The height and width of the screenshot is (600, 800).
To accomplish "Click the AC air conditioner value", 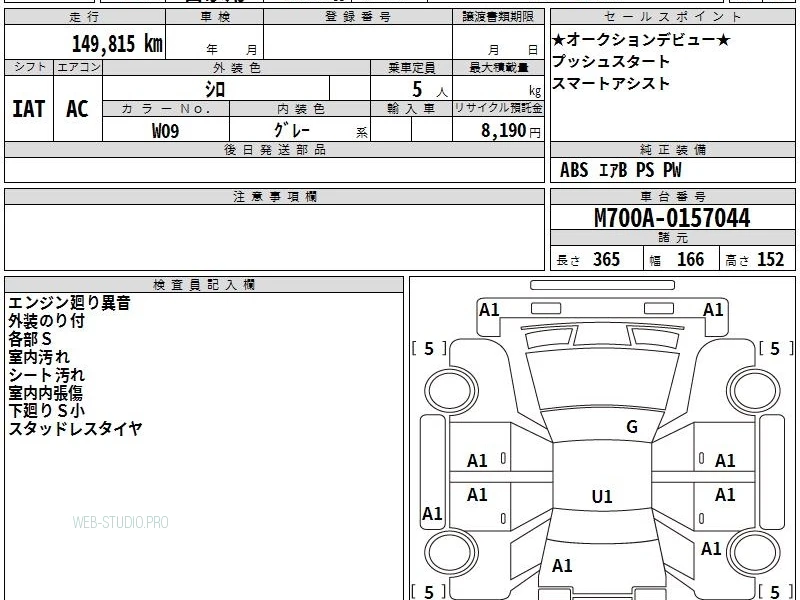I will point(78,109).
